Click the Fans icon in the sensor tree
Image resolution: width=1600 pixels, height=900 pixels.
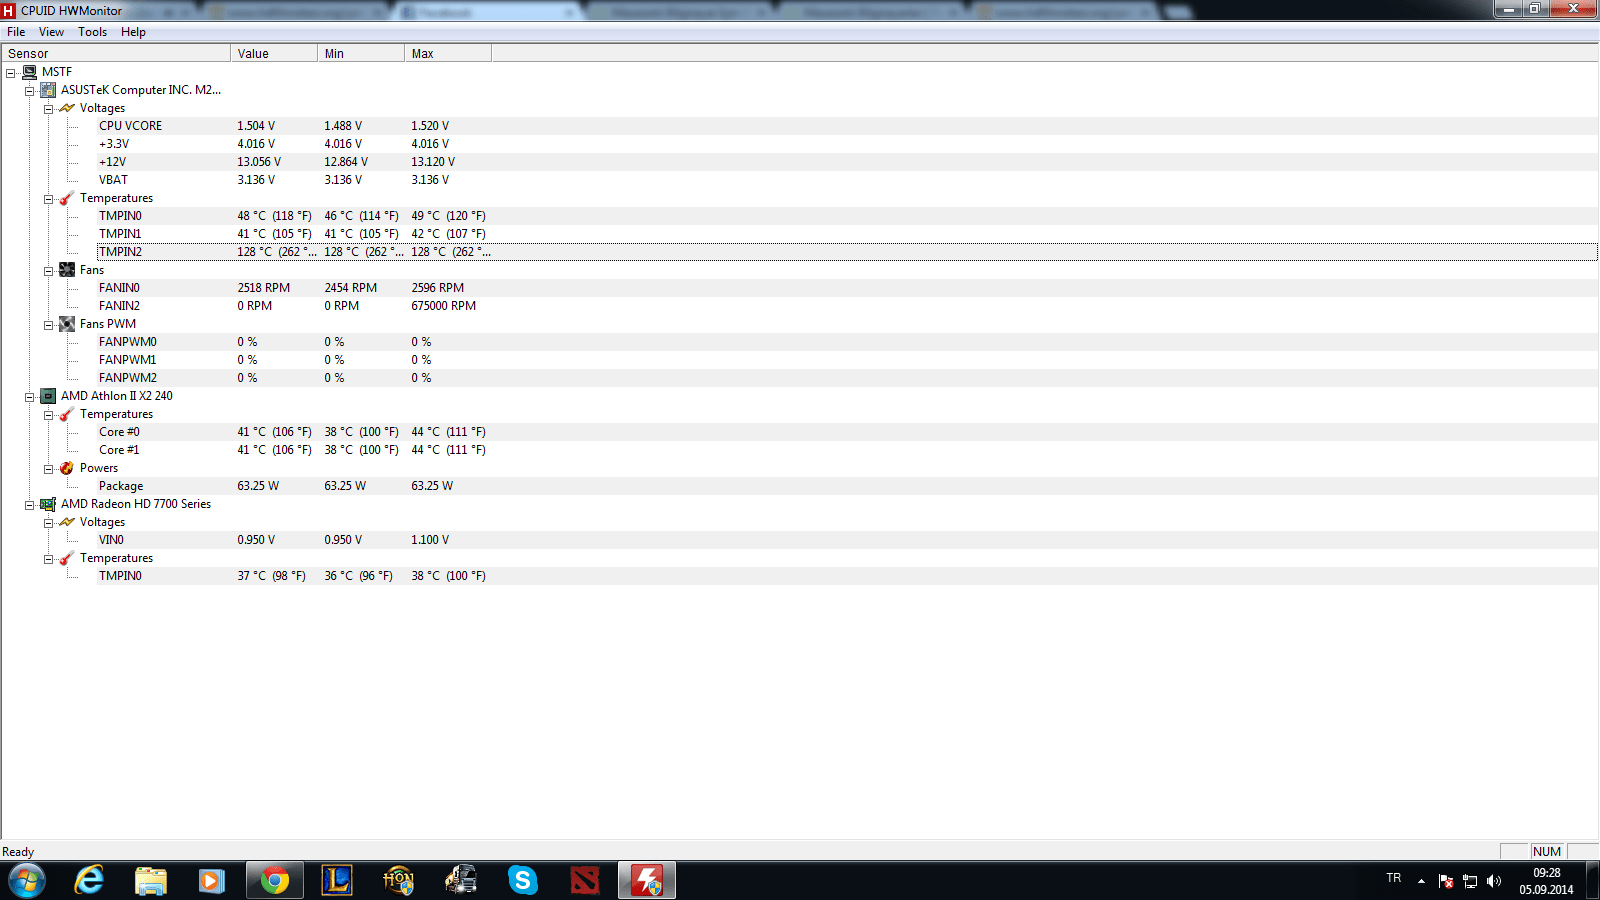click(67, 269)
